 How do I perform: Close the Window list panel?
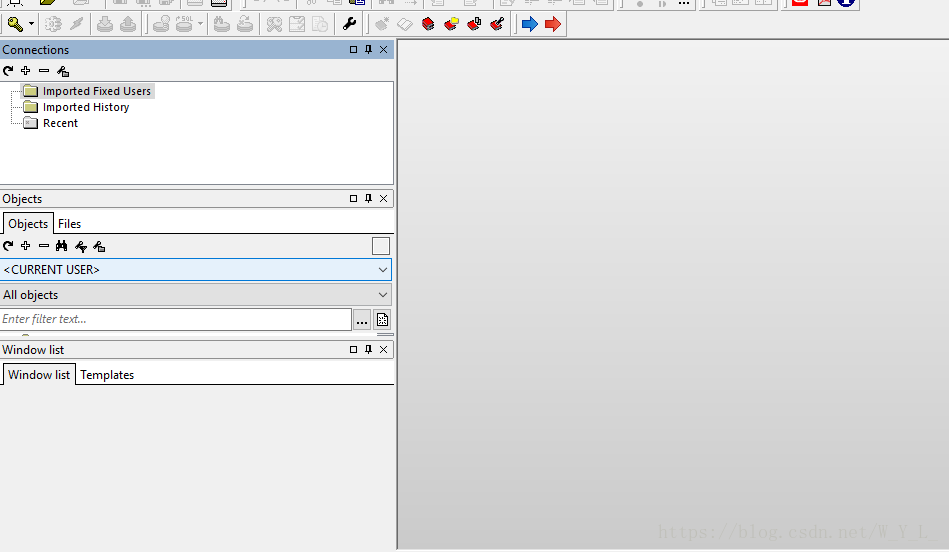click(384, 349)
